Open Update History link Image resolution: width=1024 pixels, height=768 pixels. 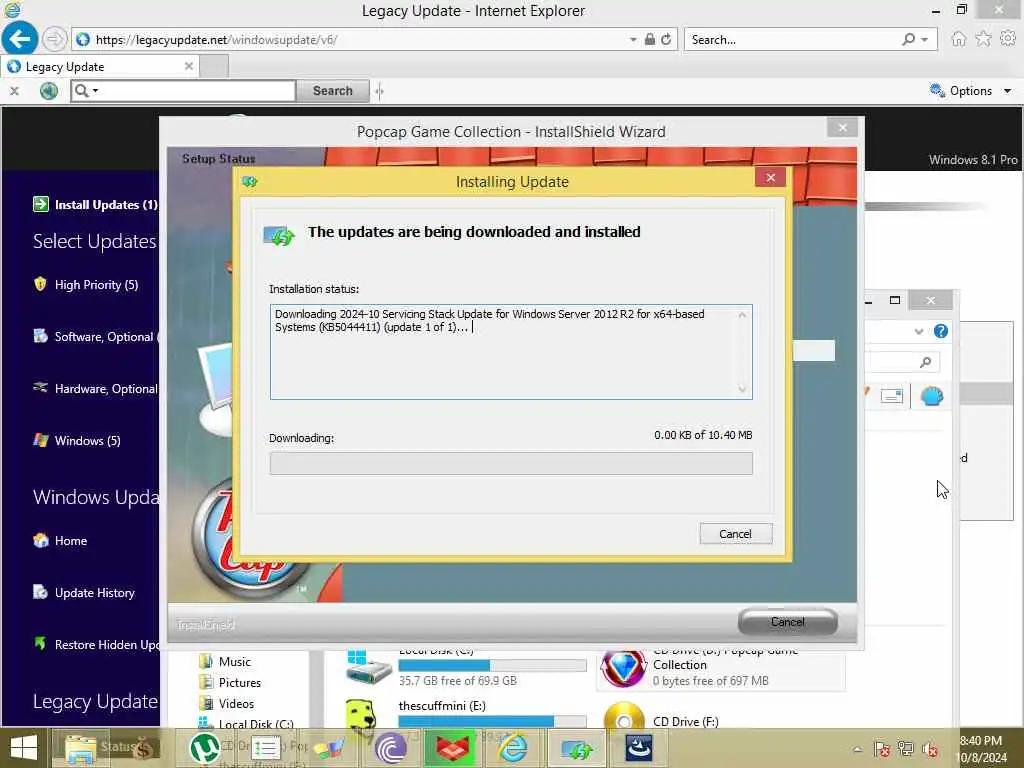95,593
